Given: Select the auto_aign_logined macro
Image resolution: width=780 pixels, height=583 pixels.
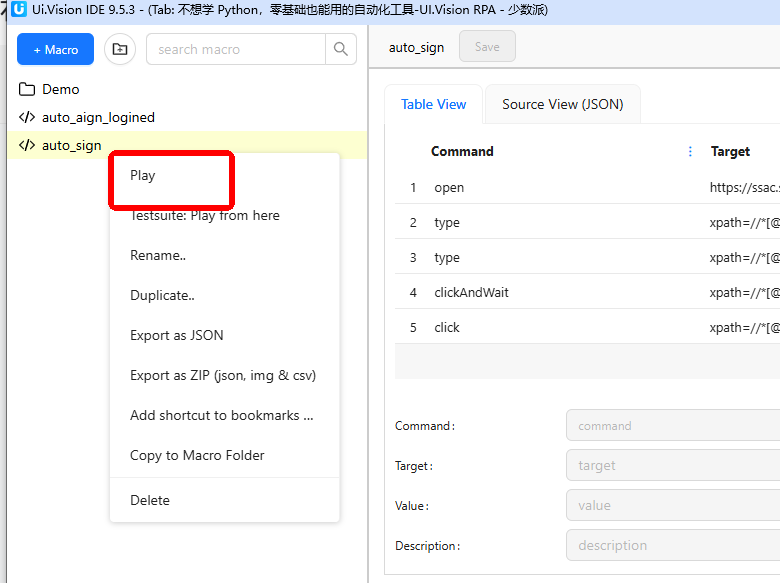Looking at the screenshot, I should point(98,117).
